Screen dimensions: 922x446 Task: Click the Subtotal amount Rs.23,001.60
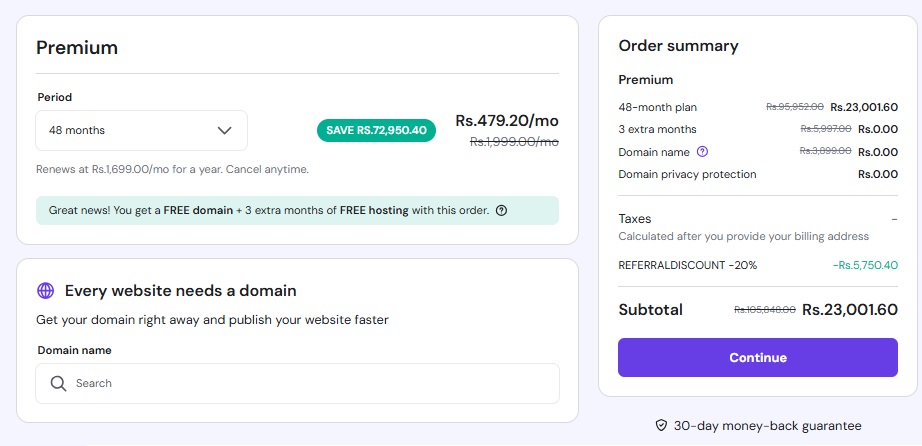(x=850, y=310)
